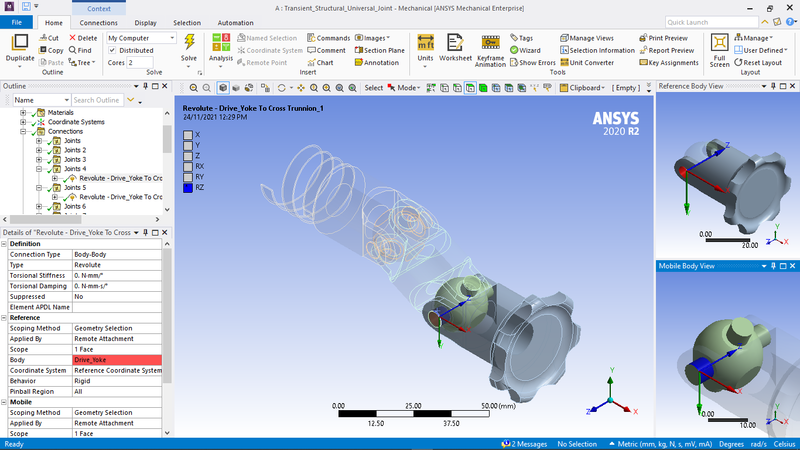Viewport: 800px width, 450px height.
Task: Click the Context tab
Action: [98, 9]
